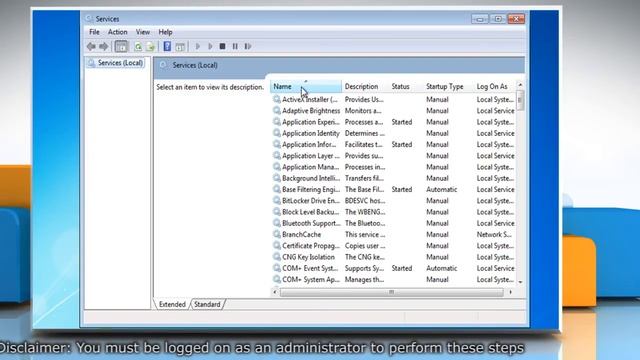Click the Adaptive Brightness service gear icon
Image resolution: width=640 pixels, height=360 pixels.
pos(277,111)
